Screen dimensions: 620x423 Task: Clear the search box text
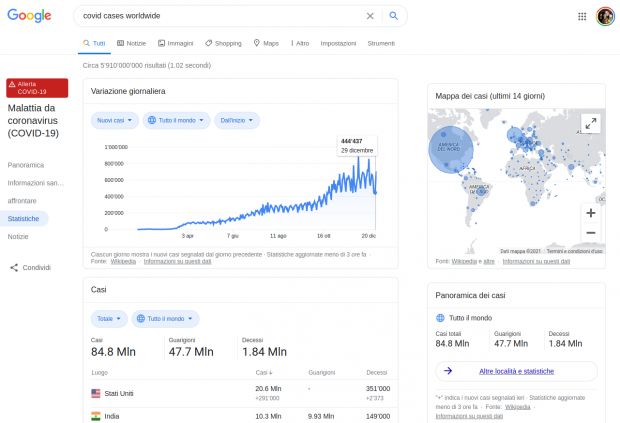pyautogui.click(x=370, y=16)
